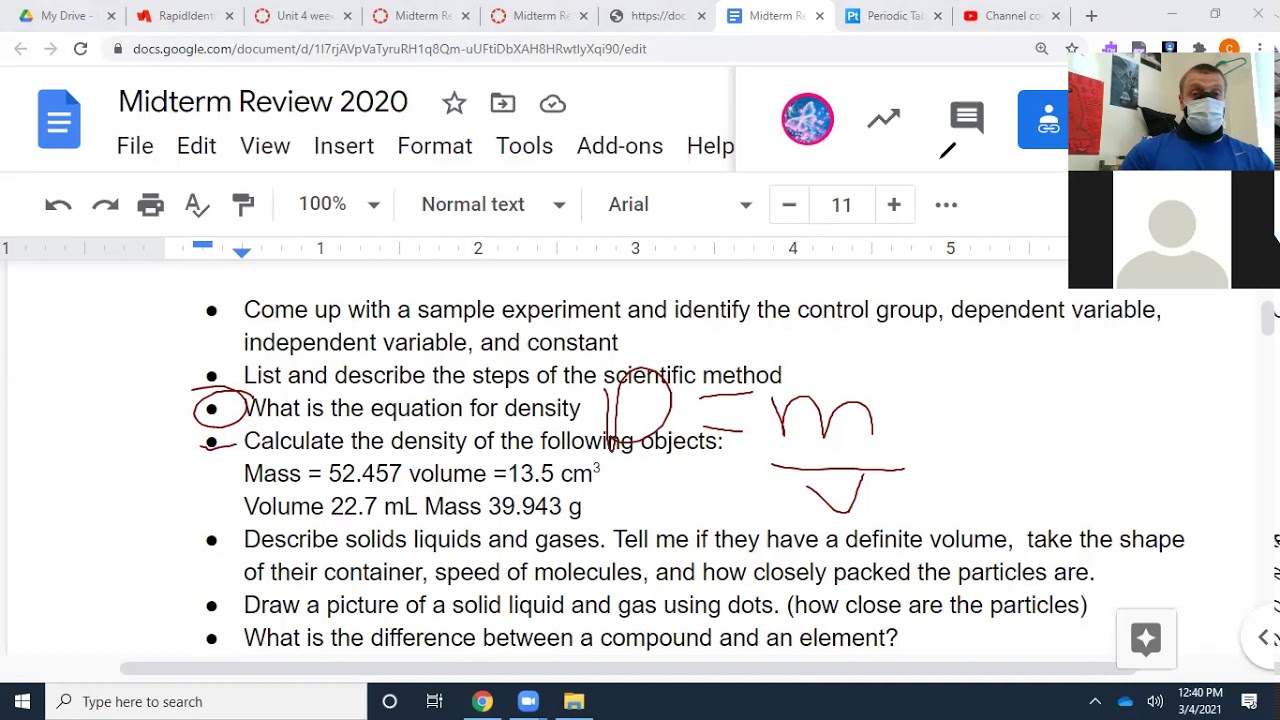
Task: Click the redo arrow
Action: point(105,205)
